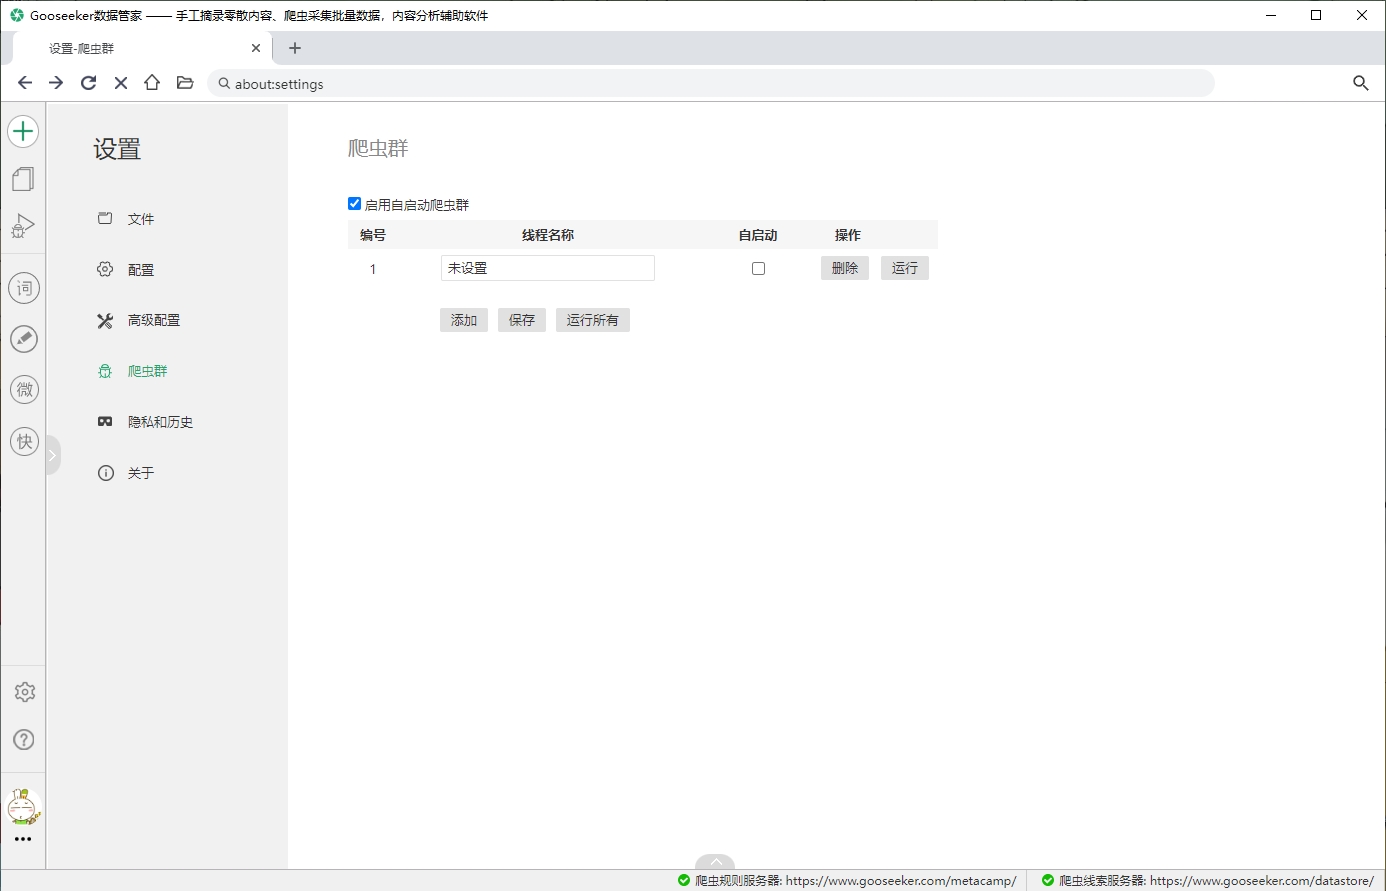Select the 快 quick tool icon
Viewport: 1386px width, 891px height.
coord(24,441)
